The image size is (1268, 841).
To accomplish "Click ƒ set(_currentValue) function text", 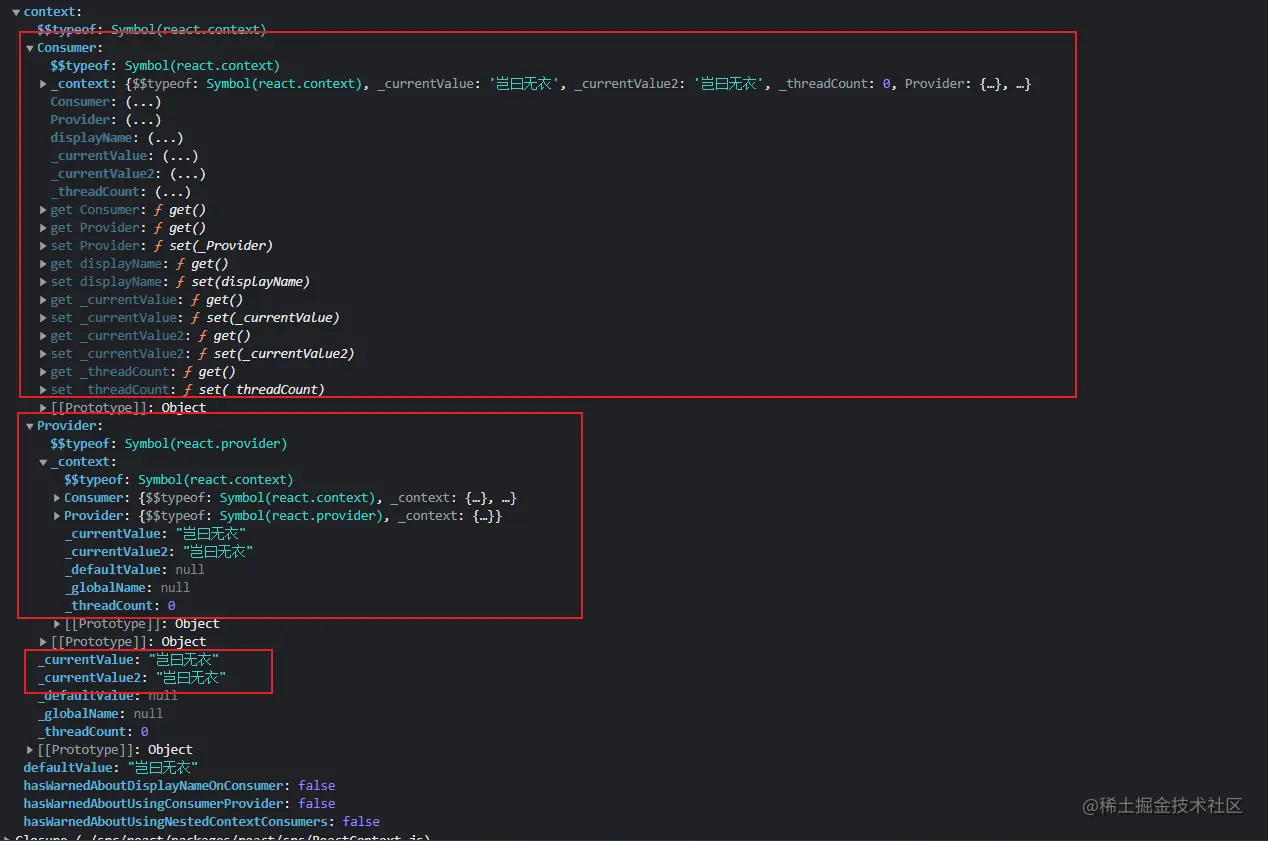I will 265,318.
